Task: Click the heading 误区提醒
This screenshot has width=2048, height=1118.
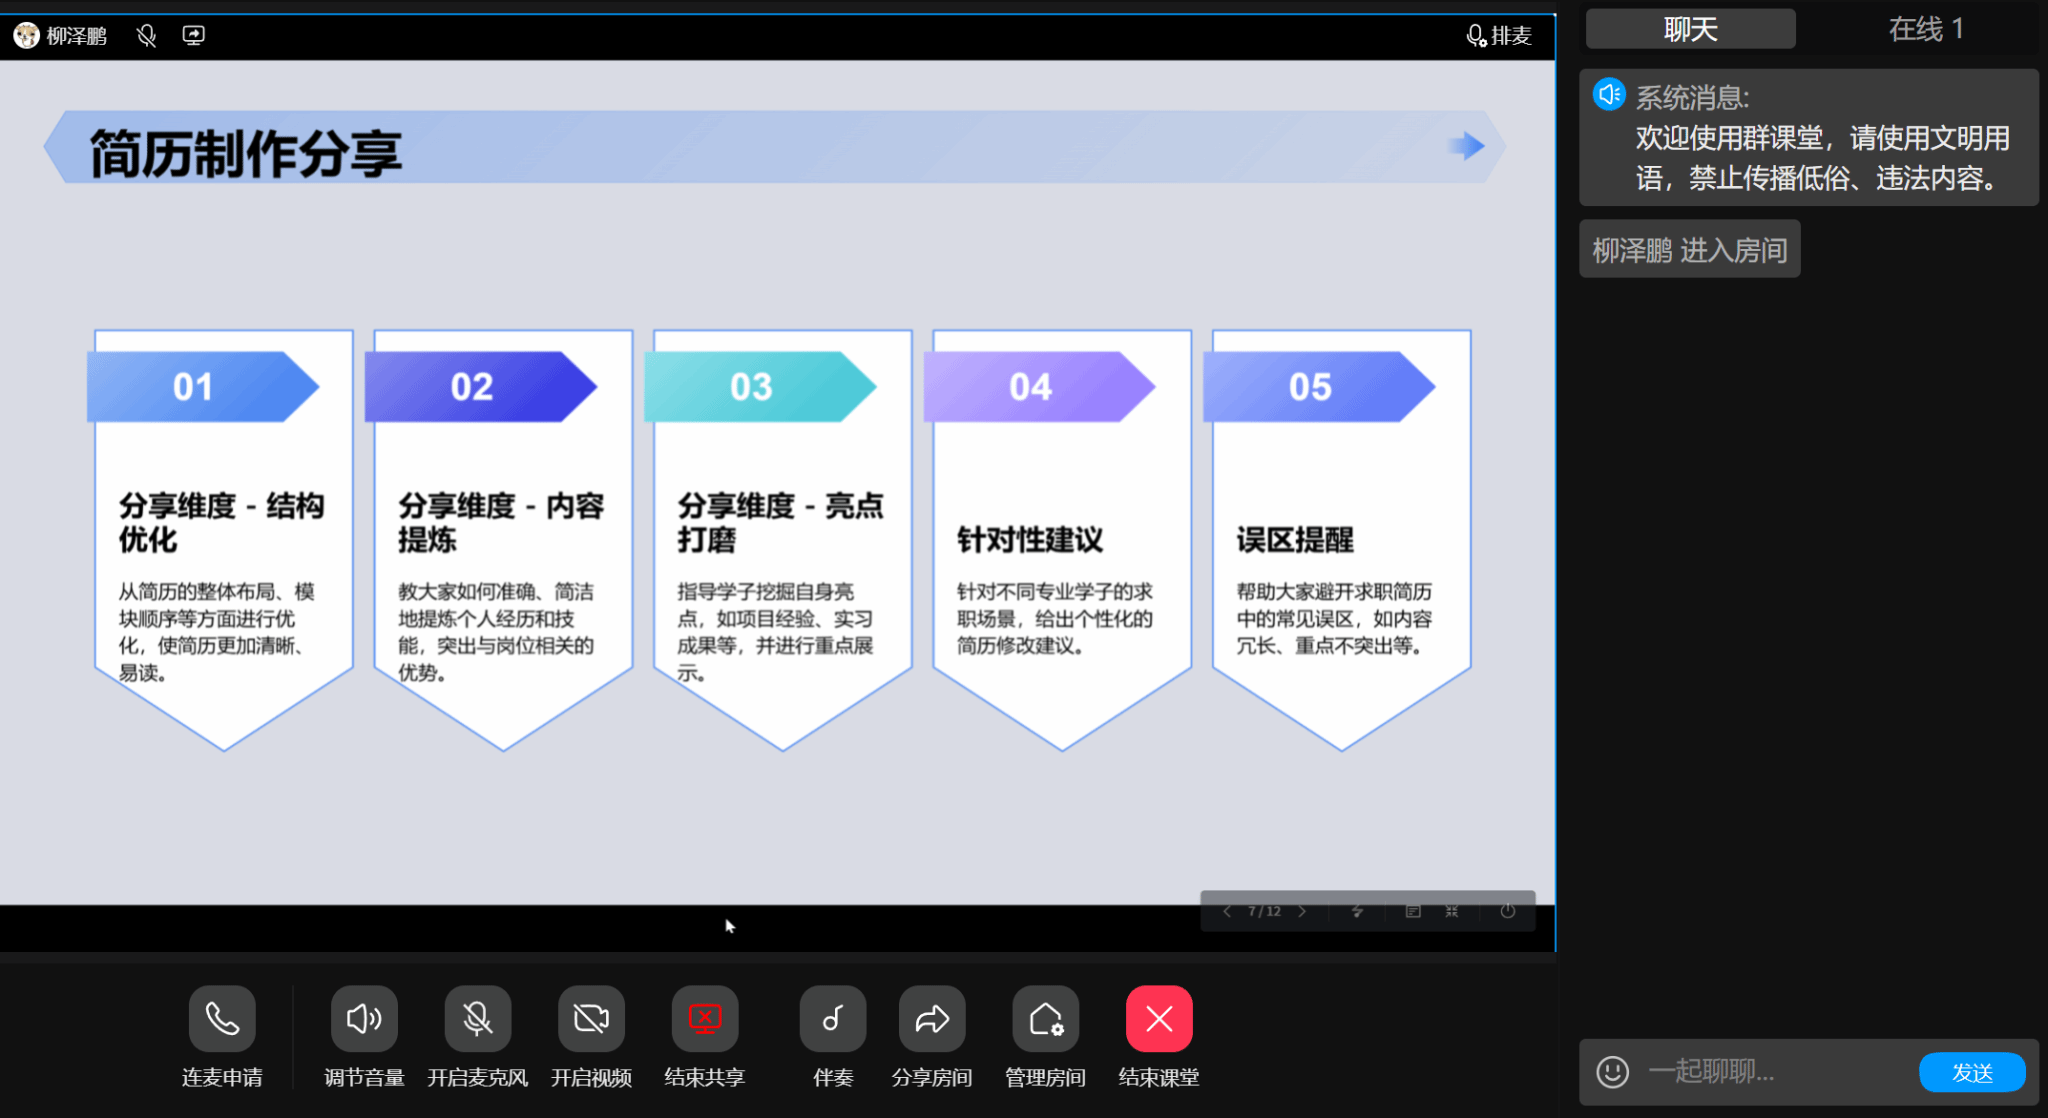Action: (1295, 540)
